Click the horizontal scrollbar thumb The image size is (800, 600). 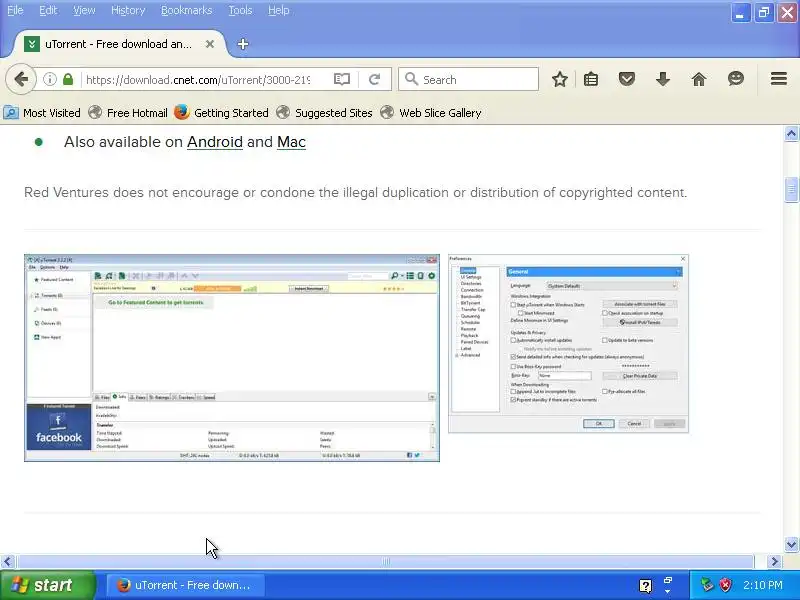coord(386,562)
